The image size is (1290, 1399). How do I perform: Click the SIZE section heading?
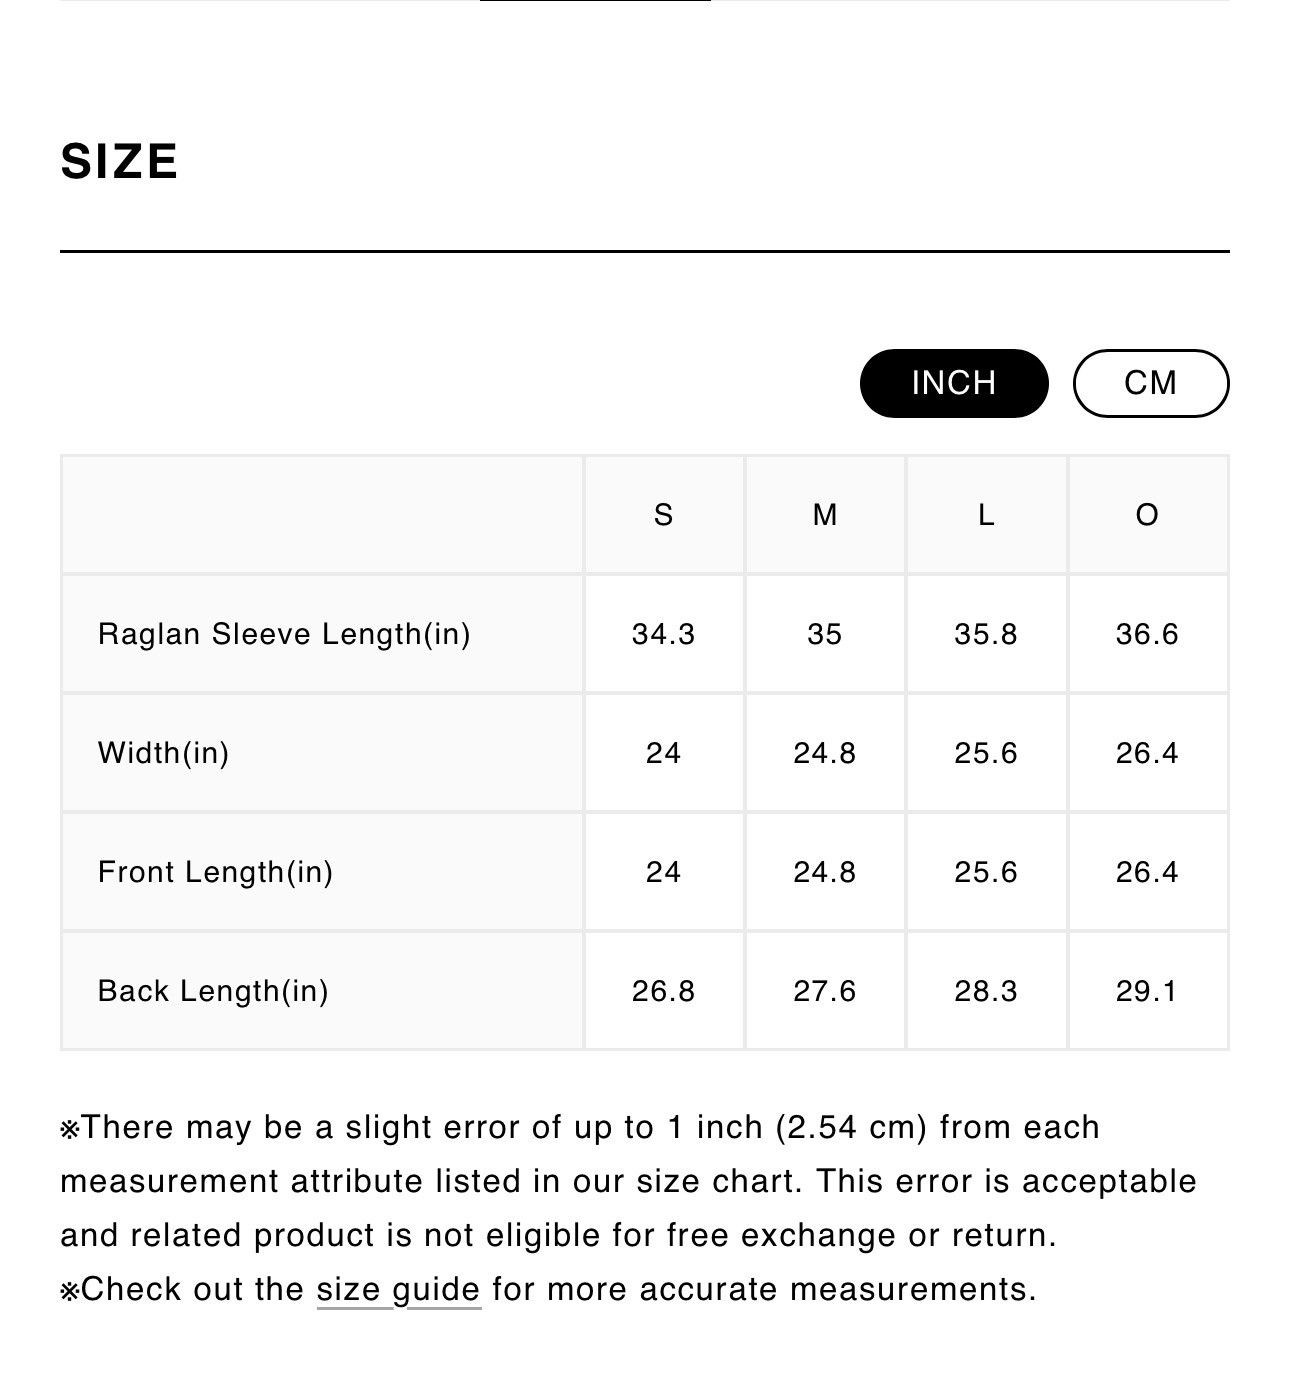point(120,162)
